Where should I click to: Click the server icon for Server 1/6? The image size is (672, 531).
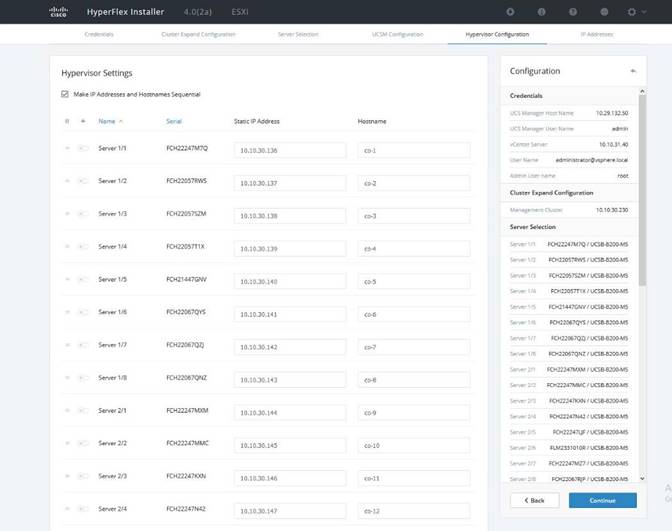pyautogui.click(x=83, y=312)
